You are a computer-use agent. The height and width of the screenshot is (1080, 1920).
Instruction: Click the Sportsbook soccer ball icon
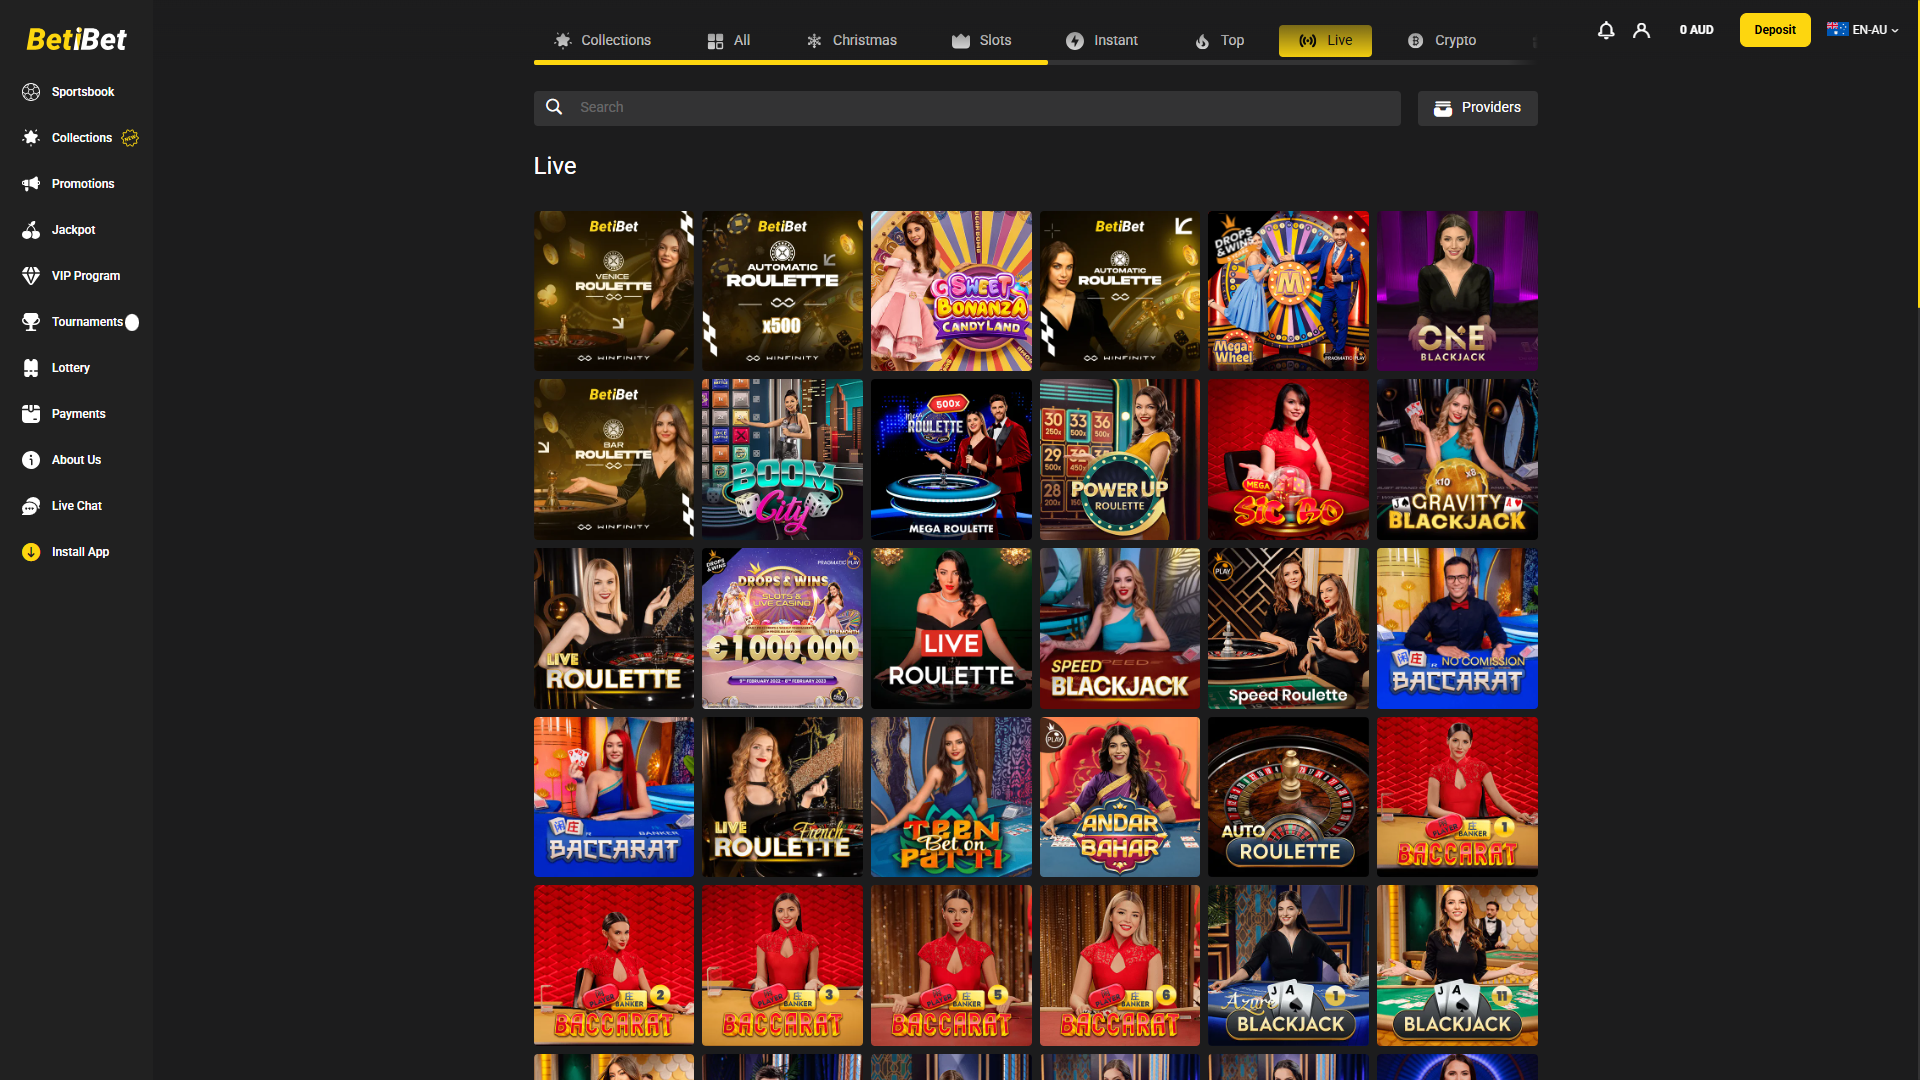pos(31,92)
